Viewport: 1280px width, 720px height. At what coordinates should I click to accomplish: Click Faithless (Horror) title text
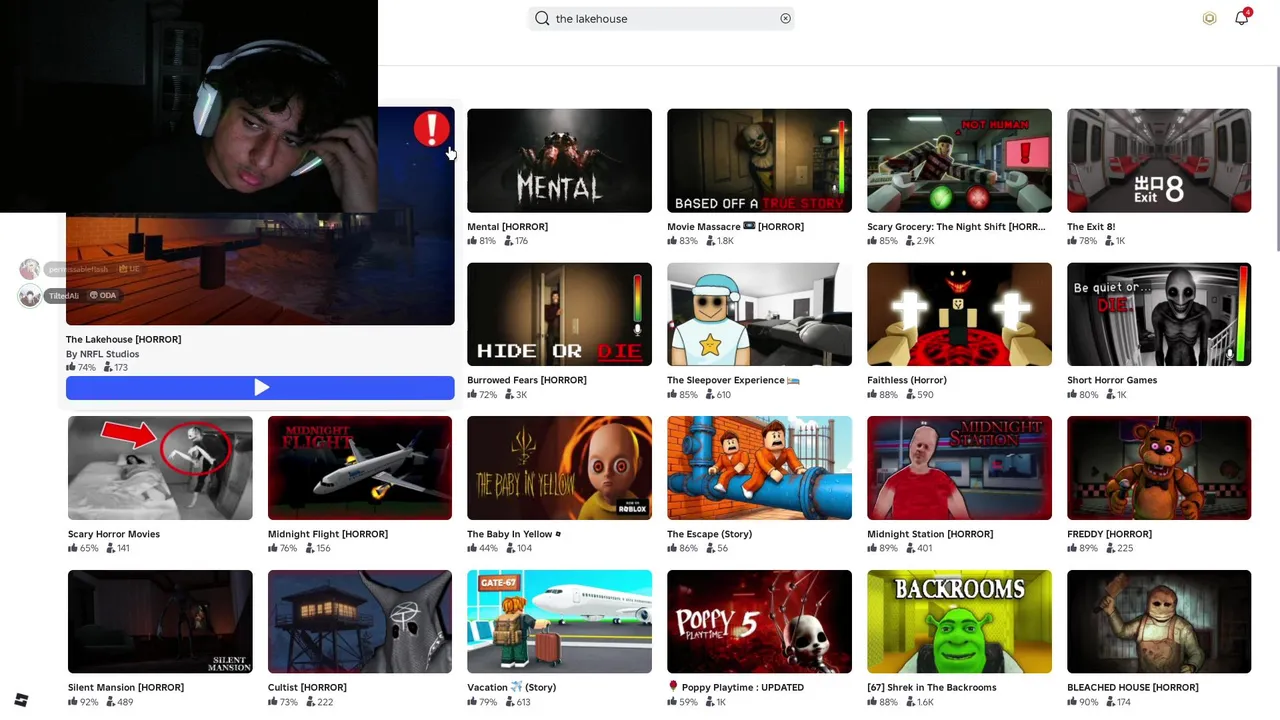coord(907,380)
